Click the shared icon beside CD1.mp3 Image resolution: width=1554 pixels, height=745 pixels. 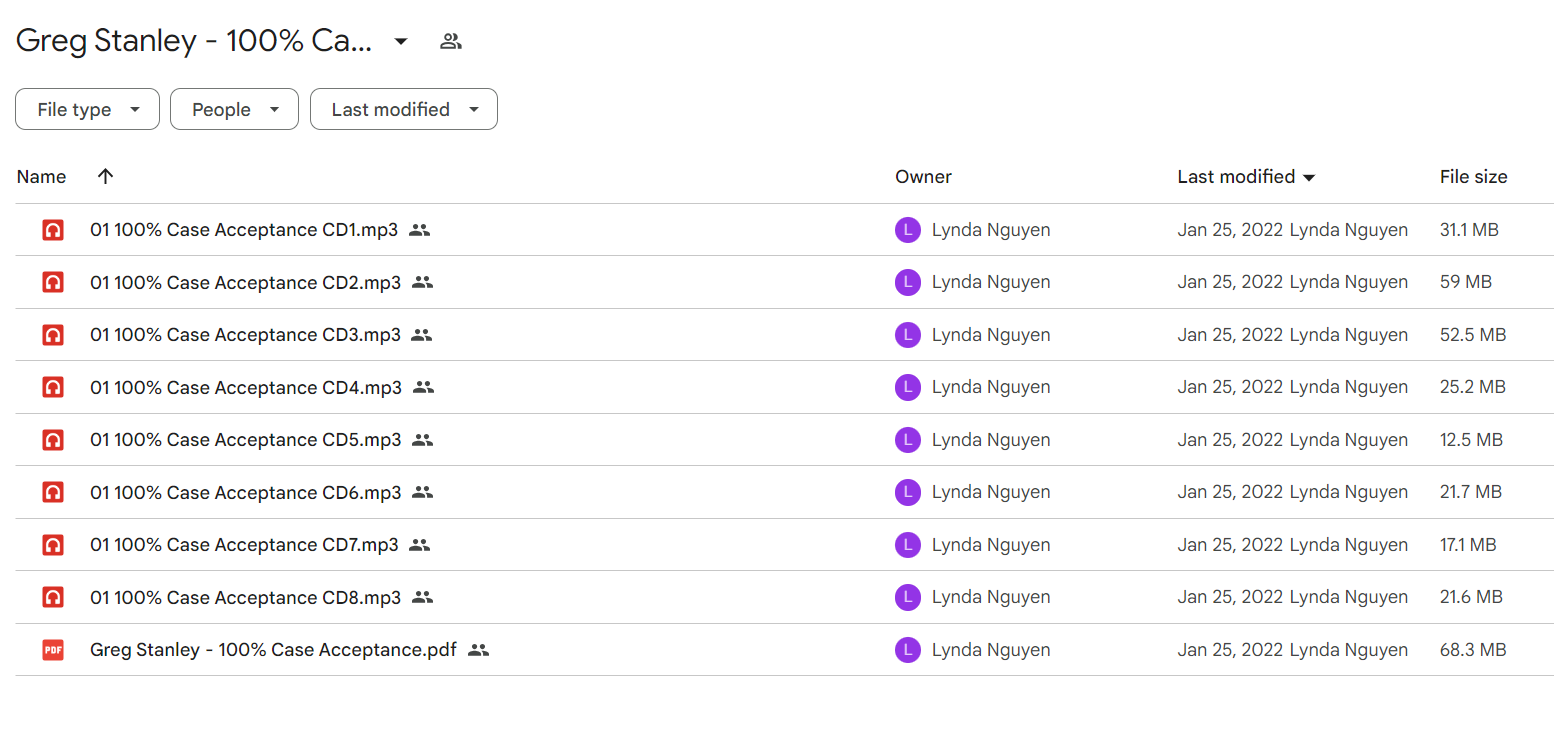(419, 230)
